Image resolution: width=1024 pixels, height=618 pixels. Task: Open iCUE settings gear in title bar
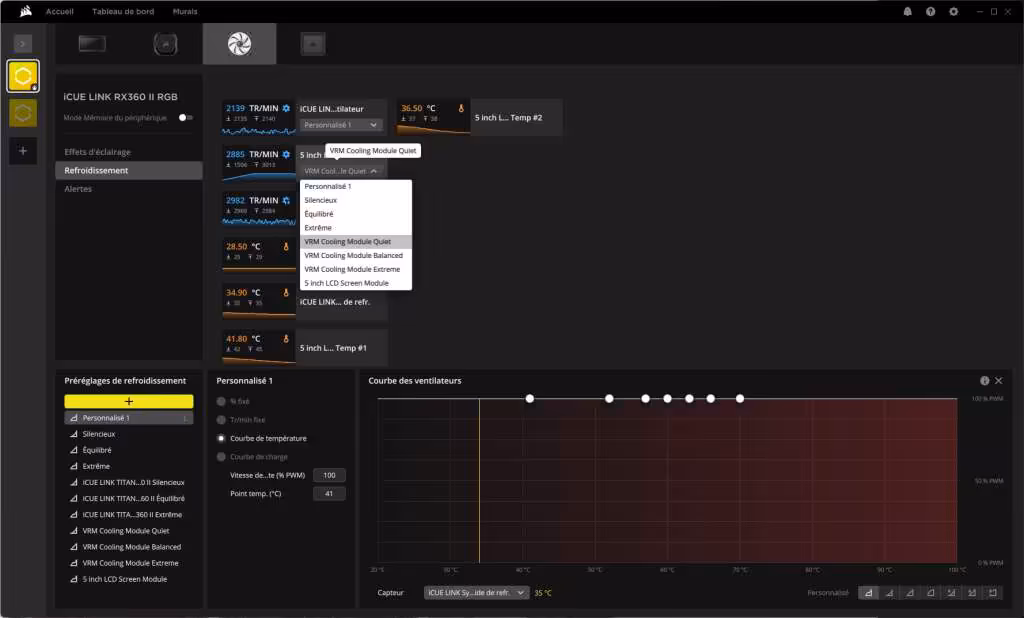pos(953,12)
